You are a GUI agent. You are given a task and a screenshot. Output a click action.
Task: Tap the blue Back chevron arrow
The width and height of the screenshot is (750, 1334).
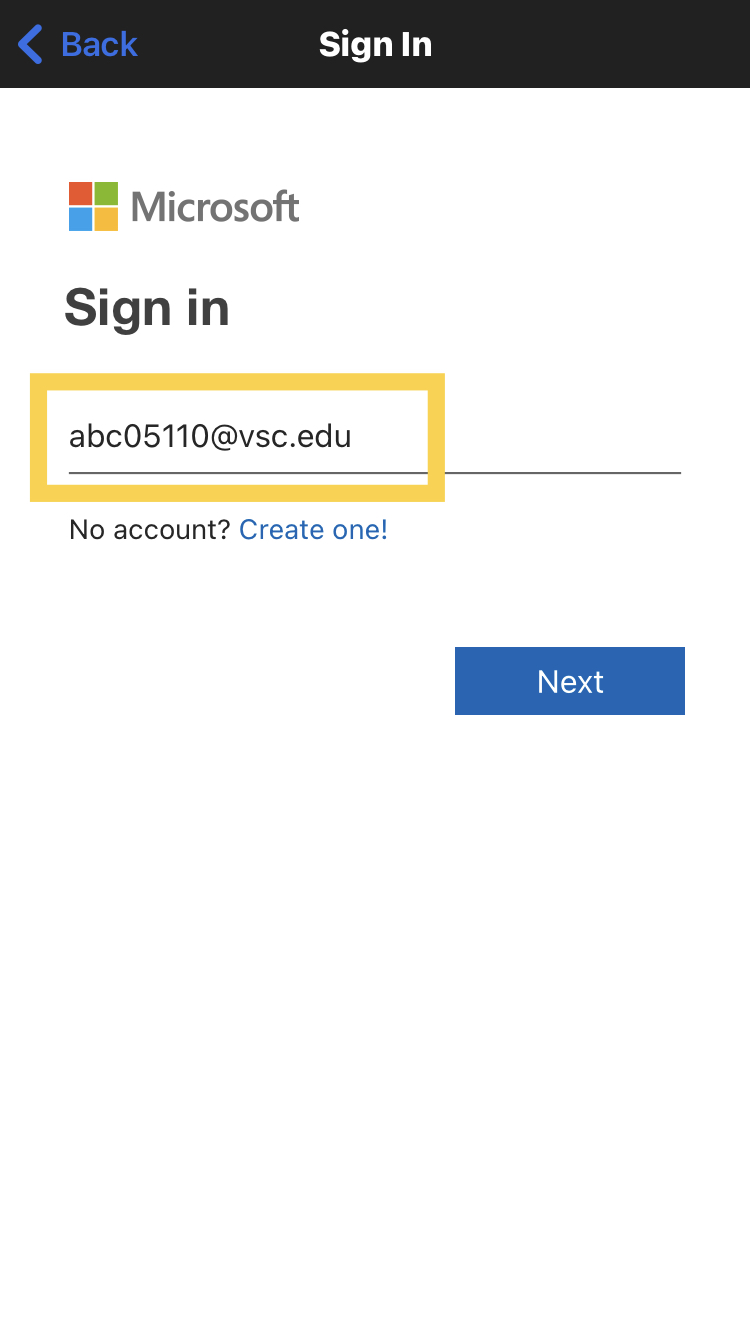[x=30, y=45]
